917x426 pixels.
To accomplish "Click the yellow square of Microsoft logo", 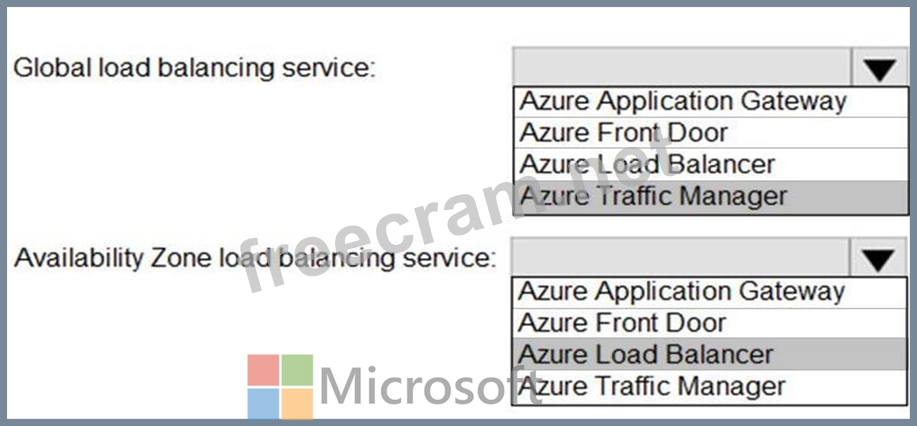I will point(297,404).
